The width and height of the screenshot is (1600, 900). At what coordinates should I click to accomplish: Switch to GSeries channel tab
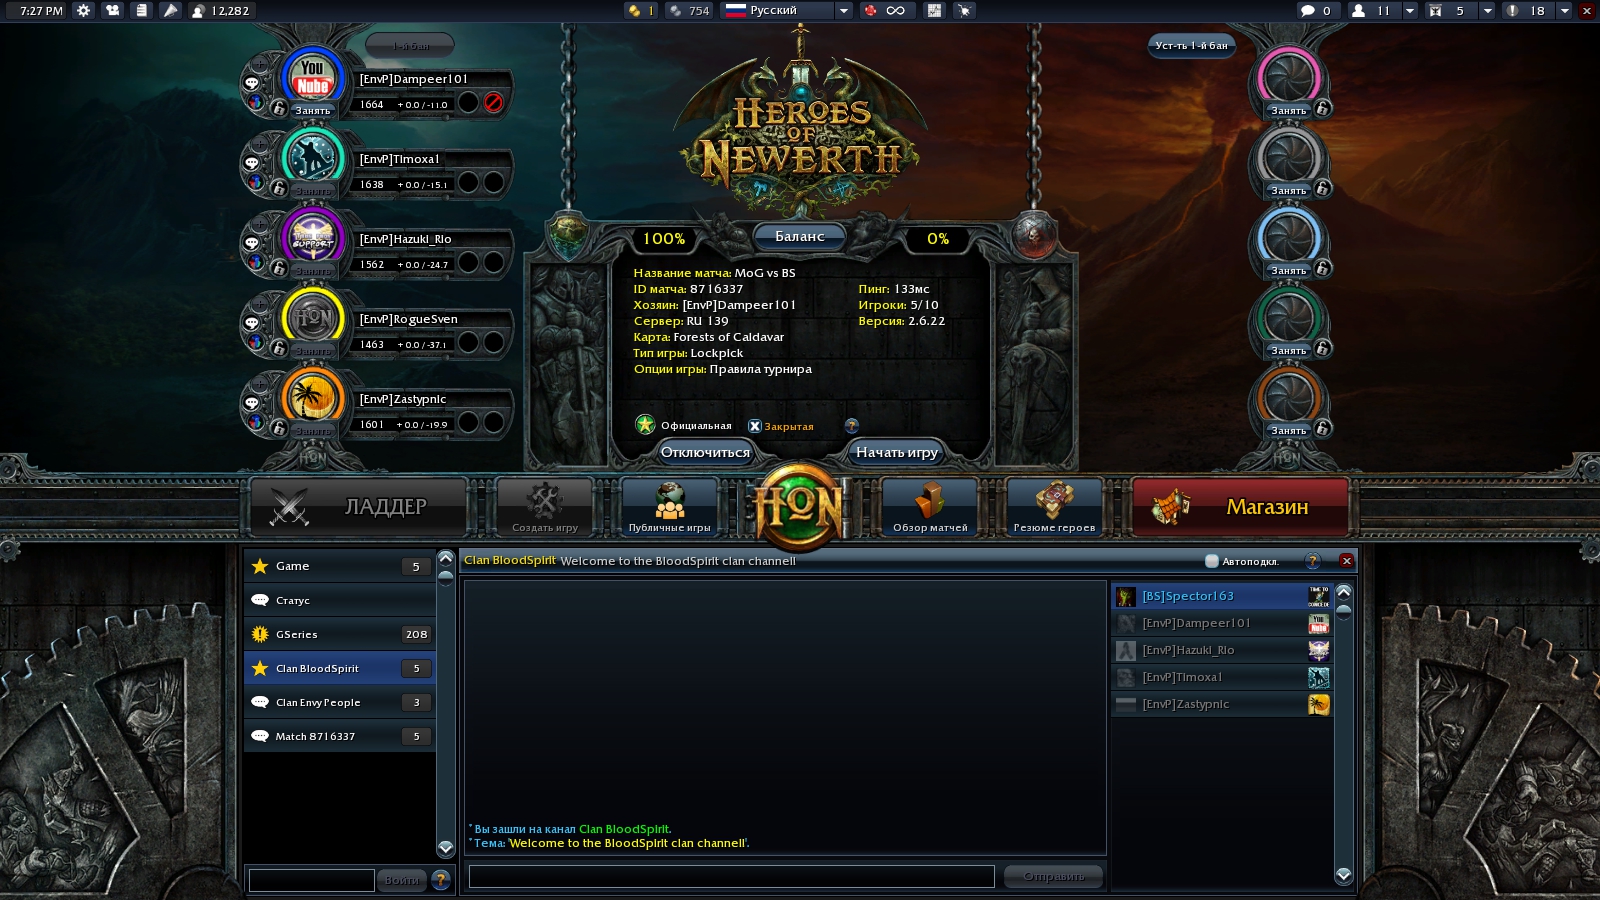pos(340,634)
